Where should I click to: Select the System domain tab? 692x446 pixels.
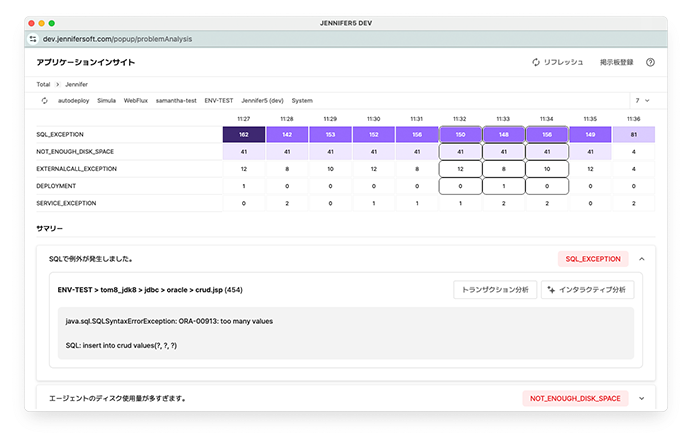pos(302,100)
